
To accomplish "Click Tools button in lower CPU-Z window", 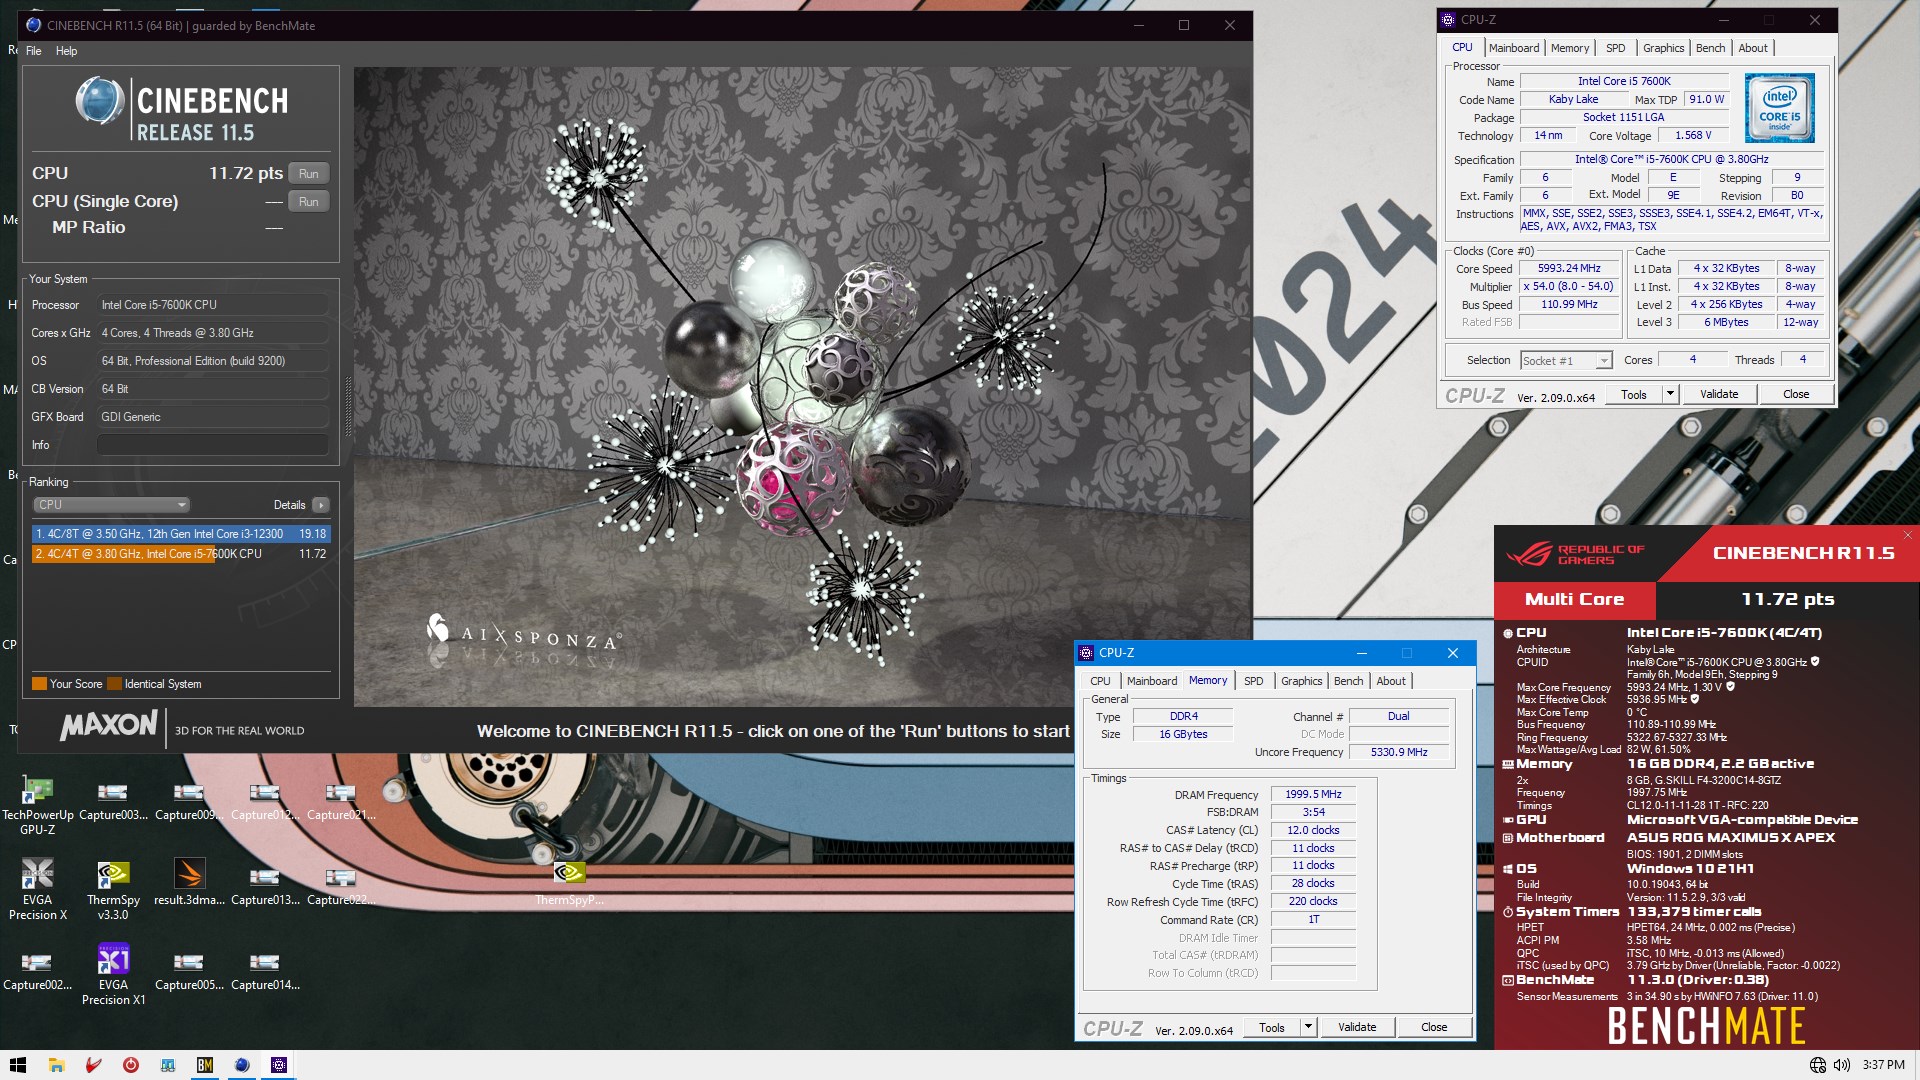I will pos(1272,1027).
